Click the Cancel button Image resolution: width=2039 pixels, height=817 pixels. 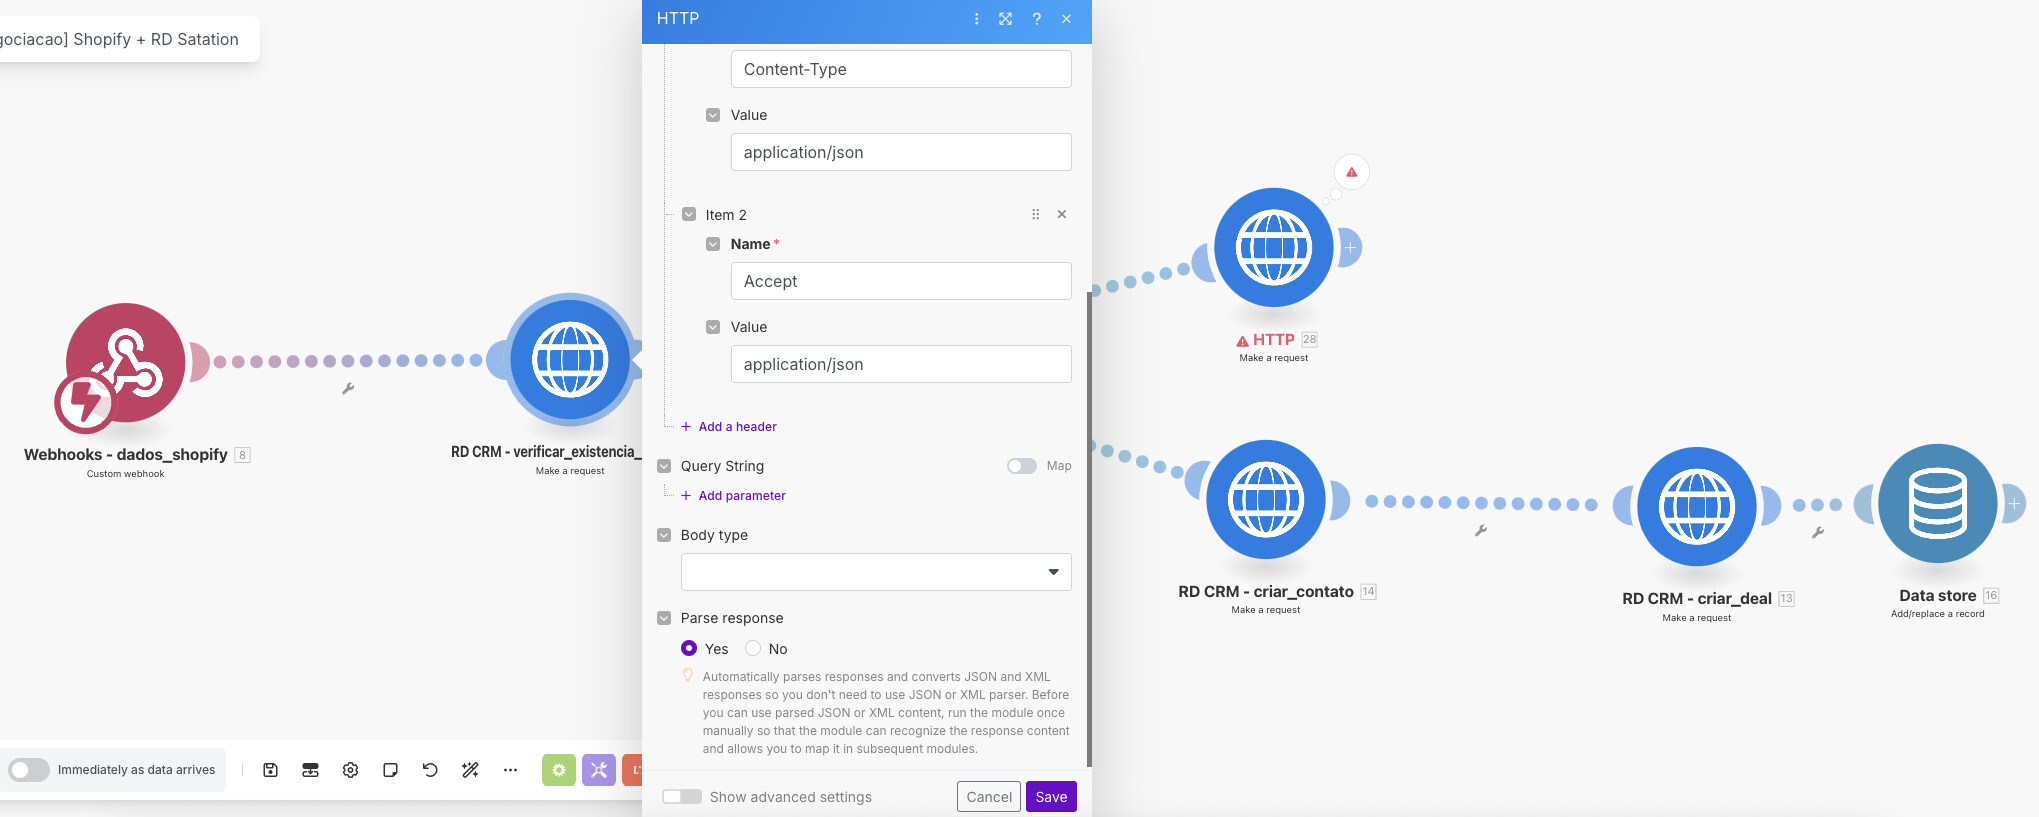[x=989, y=797]
